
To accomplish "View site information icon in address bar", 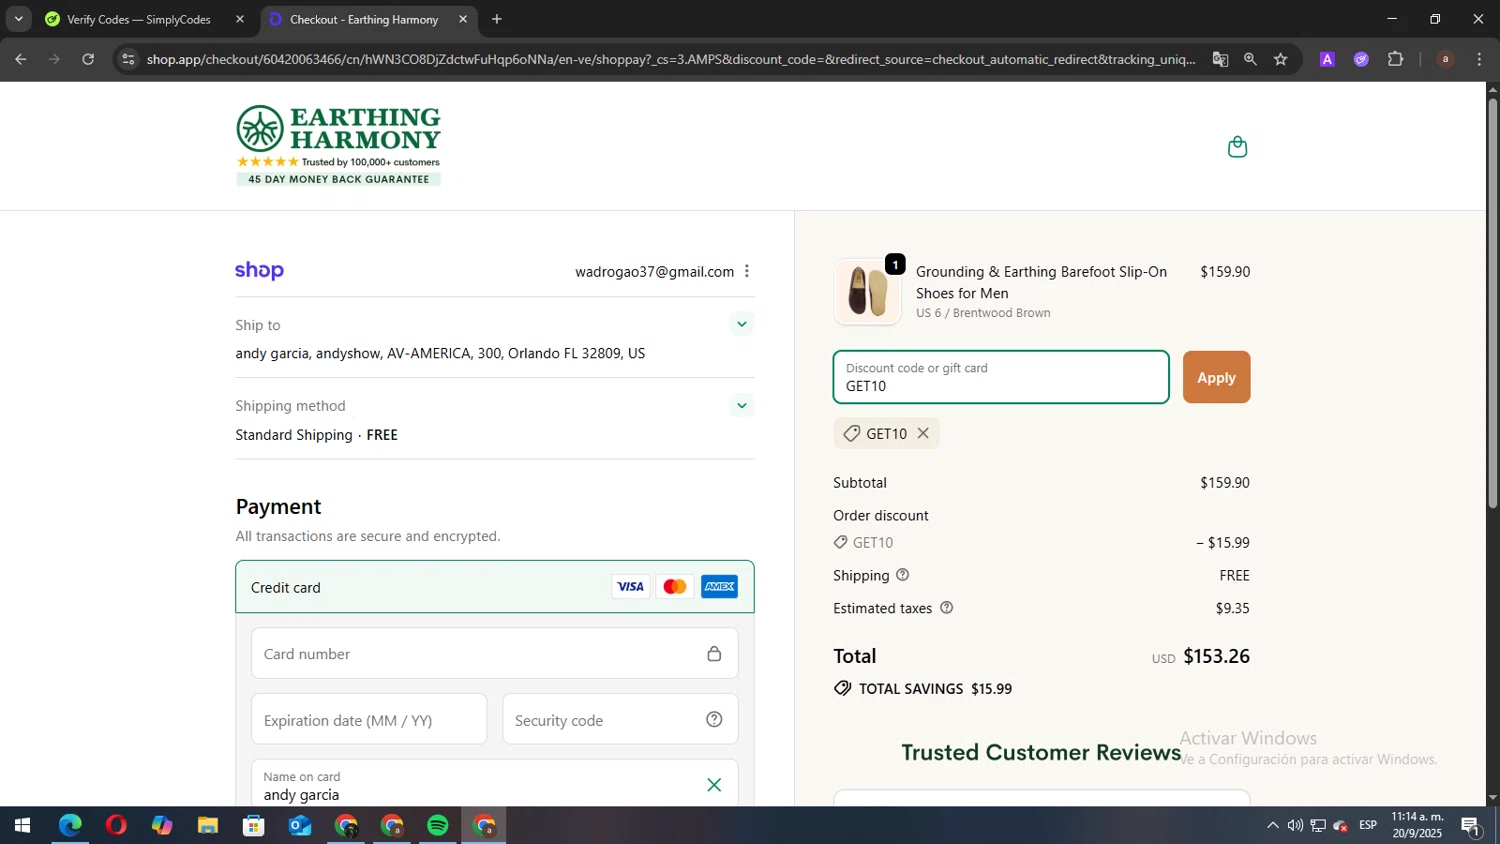I will [x=127, y=59].
